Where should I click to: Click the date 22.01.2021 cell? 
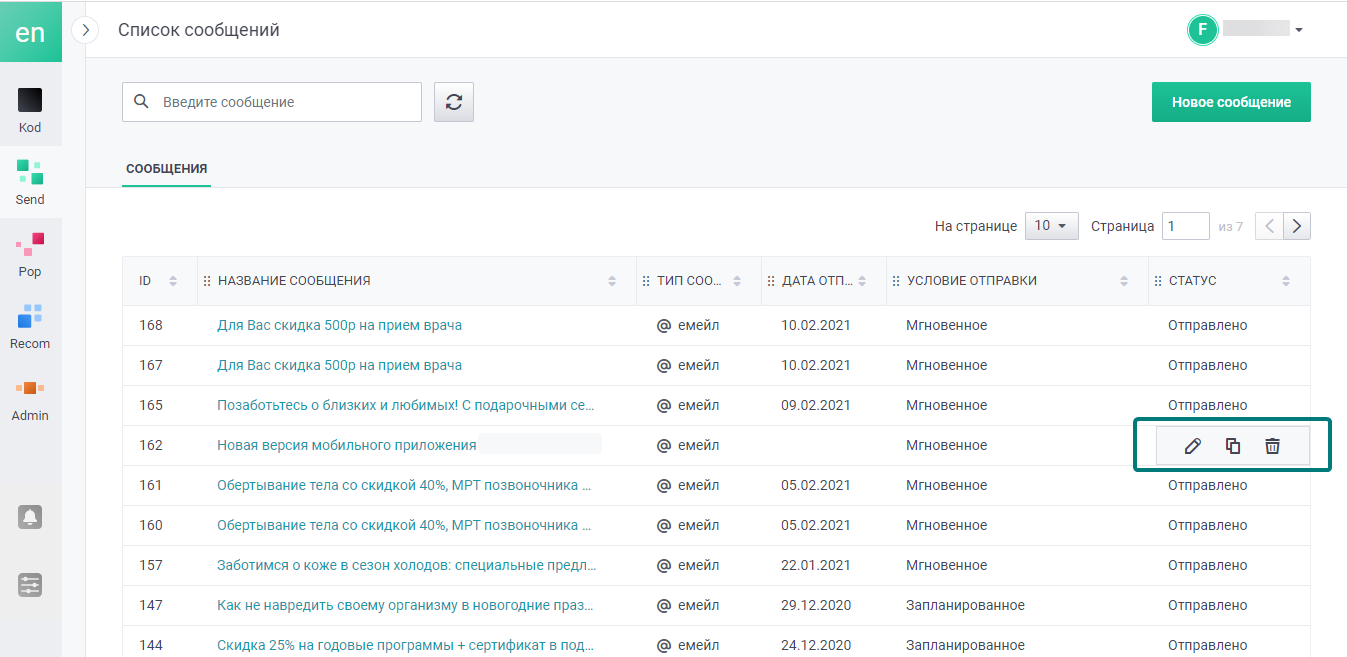tap(816, 565)
